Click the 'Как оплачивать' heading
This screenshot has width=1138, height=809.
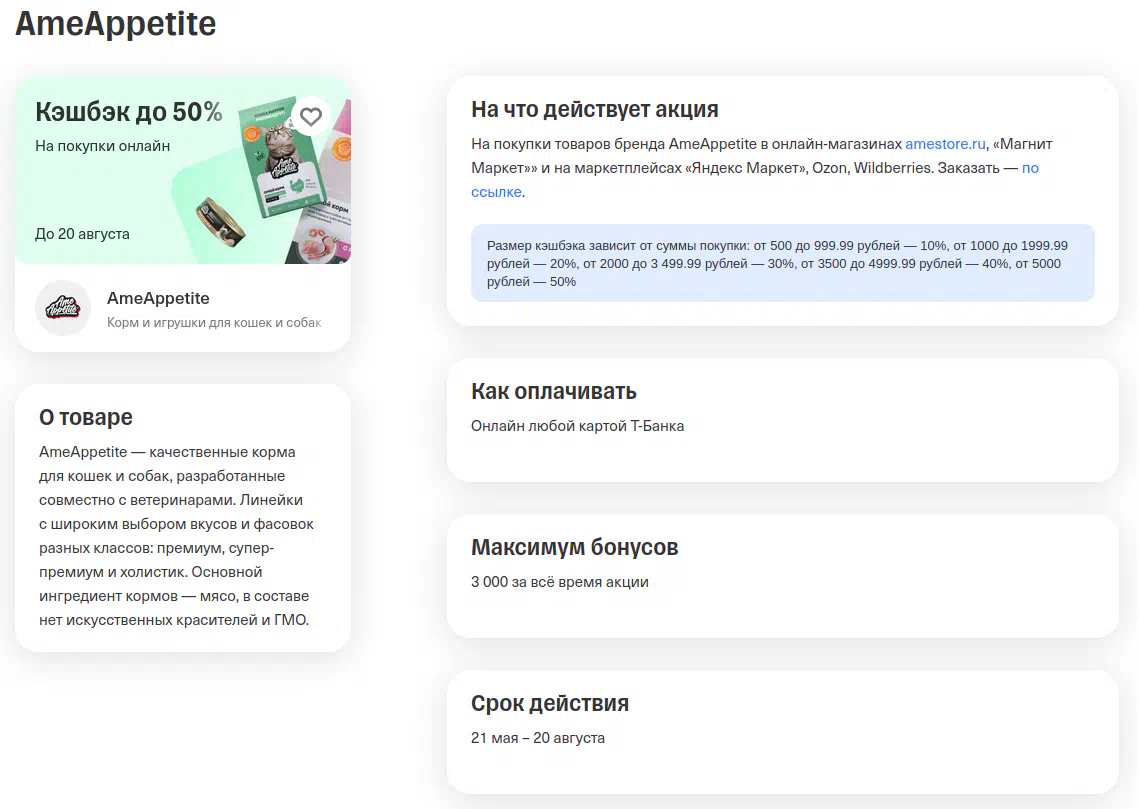click(554, 391)
